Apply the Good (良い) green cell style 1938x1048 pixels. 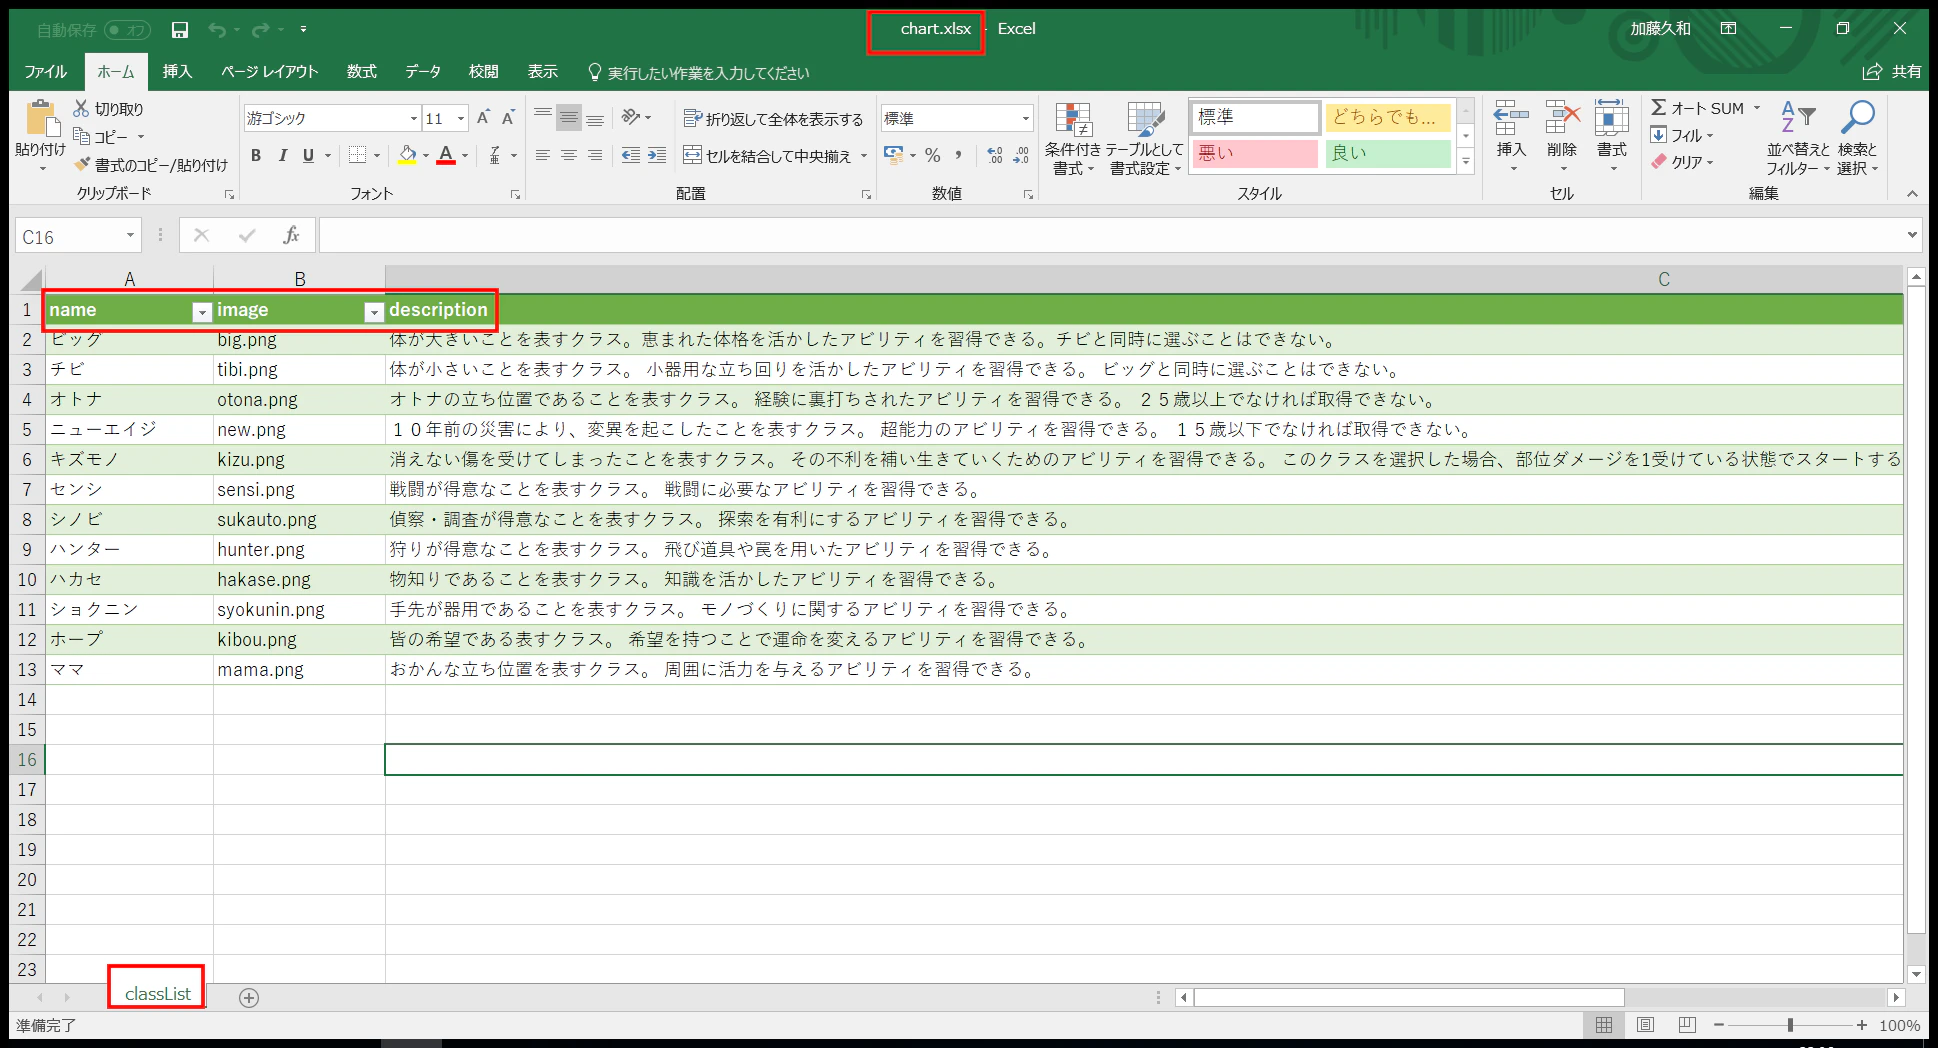click(1388, 153)
